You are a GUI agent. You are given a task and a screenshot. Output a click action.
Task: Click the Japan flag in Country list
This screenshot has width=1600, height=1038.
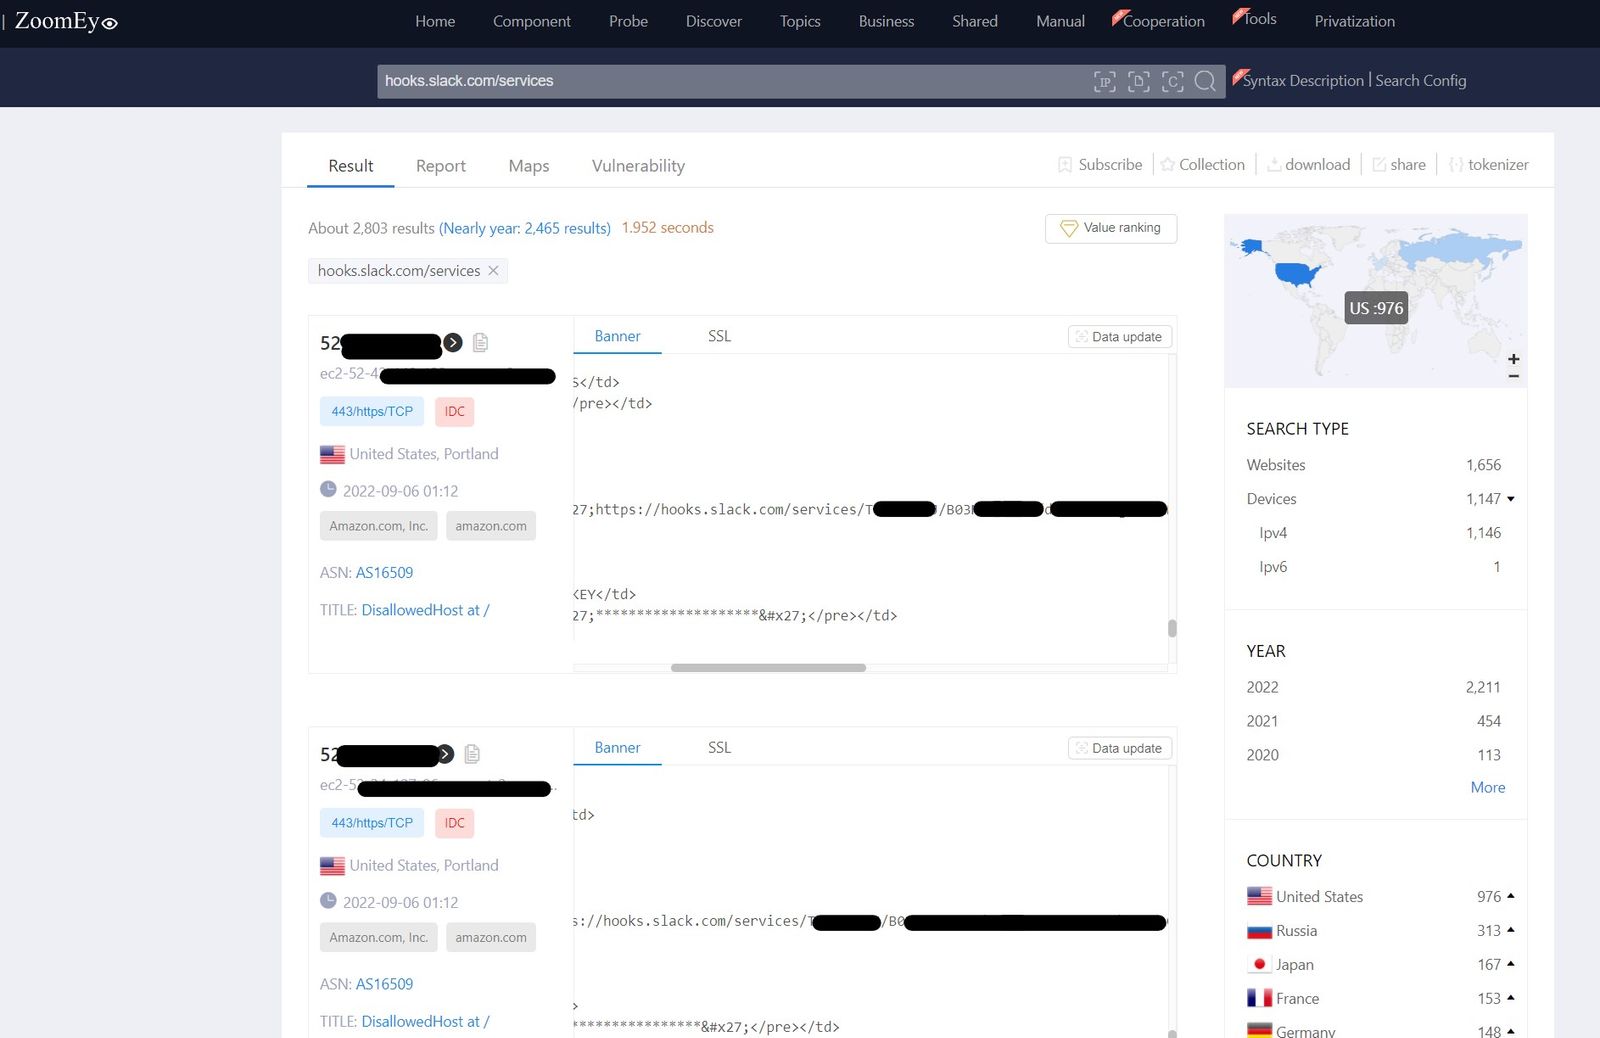coord(1259,965)
